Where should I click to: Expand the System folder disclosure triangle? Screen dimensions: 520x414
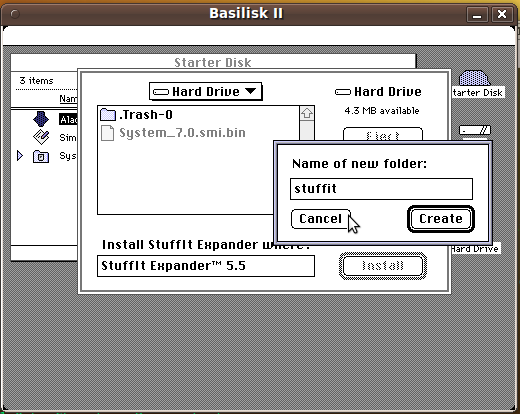pyautogui.click(x=20, y=156)
